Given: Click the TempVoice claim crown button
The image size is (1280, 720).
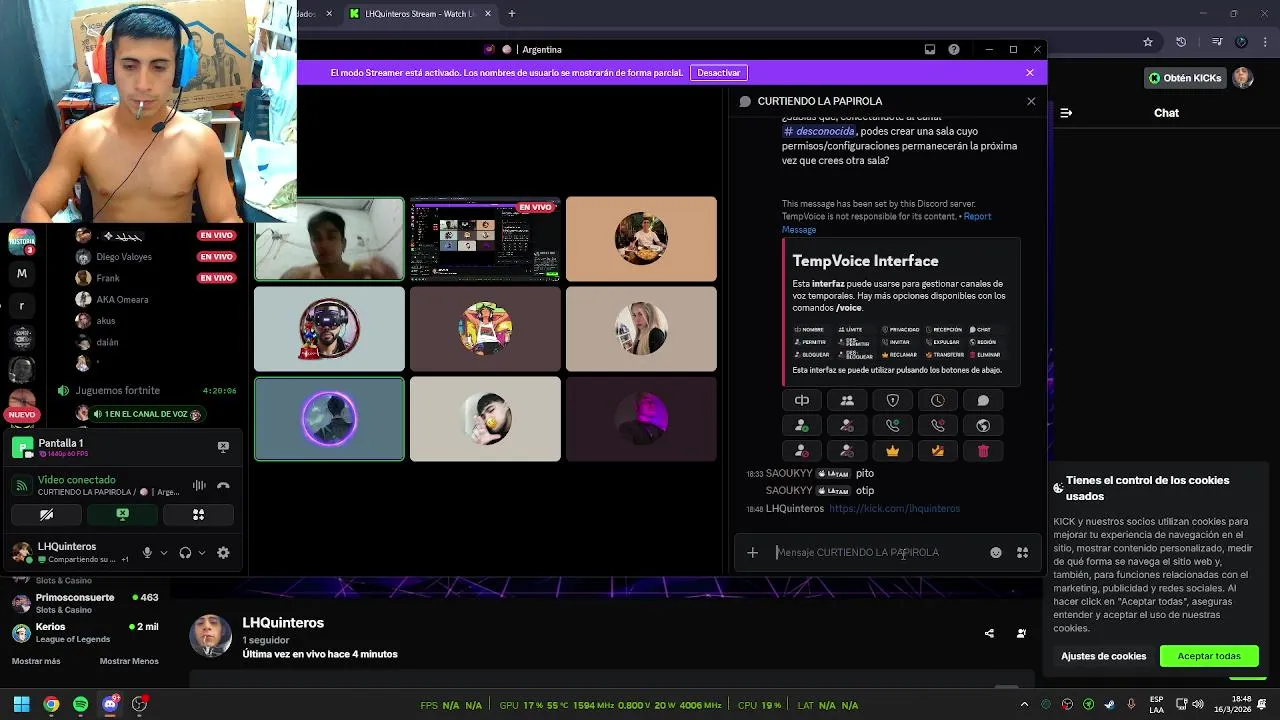Looking at the screenshot, I should [x=893, y=451].
